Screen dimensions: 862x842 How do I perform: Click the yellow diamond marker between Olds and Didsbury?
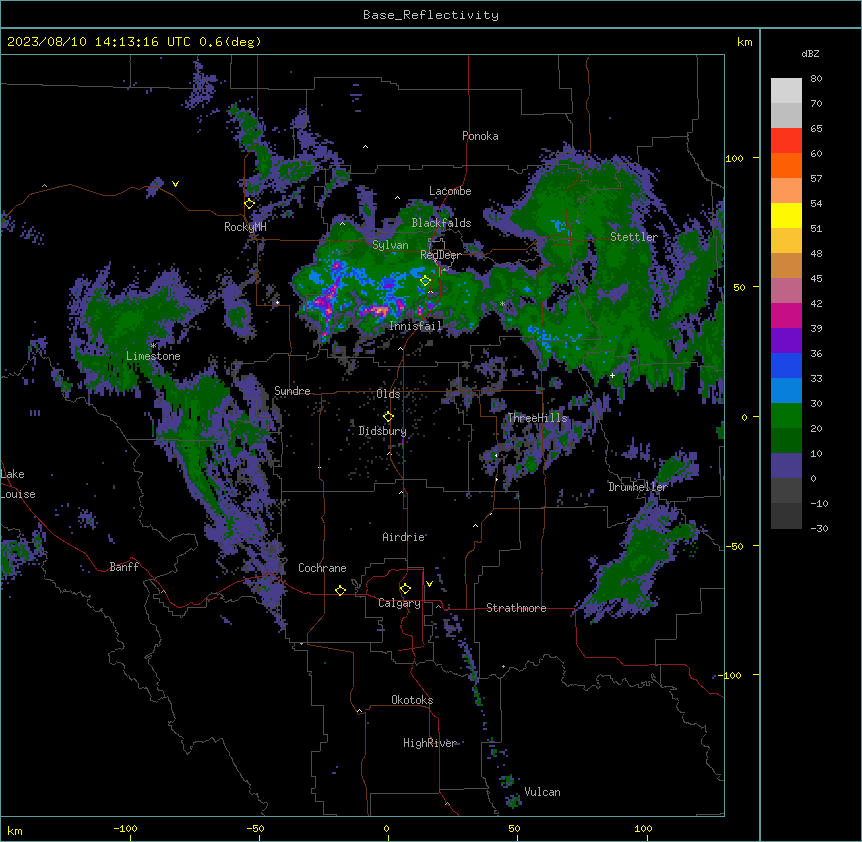coord(389,416)
